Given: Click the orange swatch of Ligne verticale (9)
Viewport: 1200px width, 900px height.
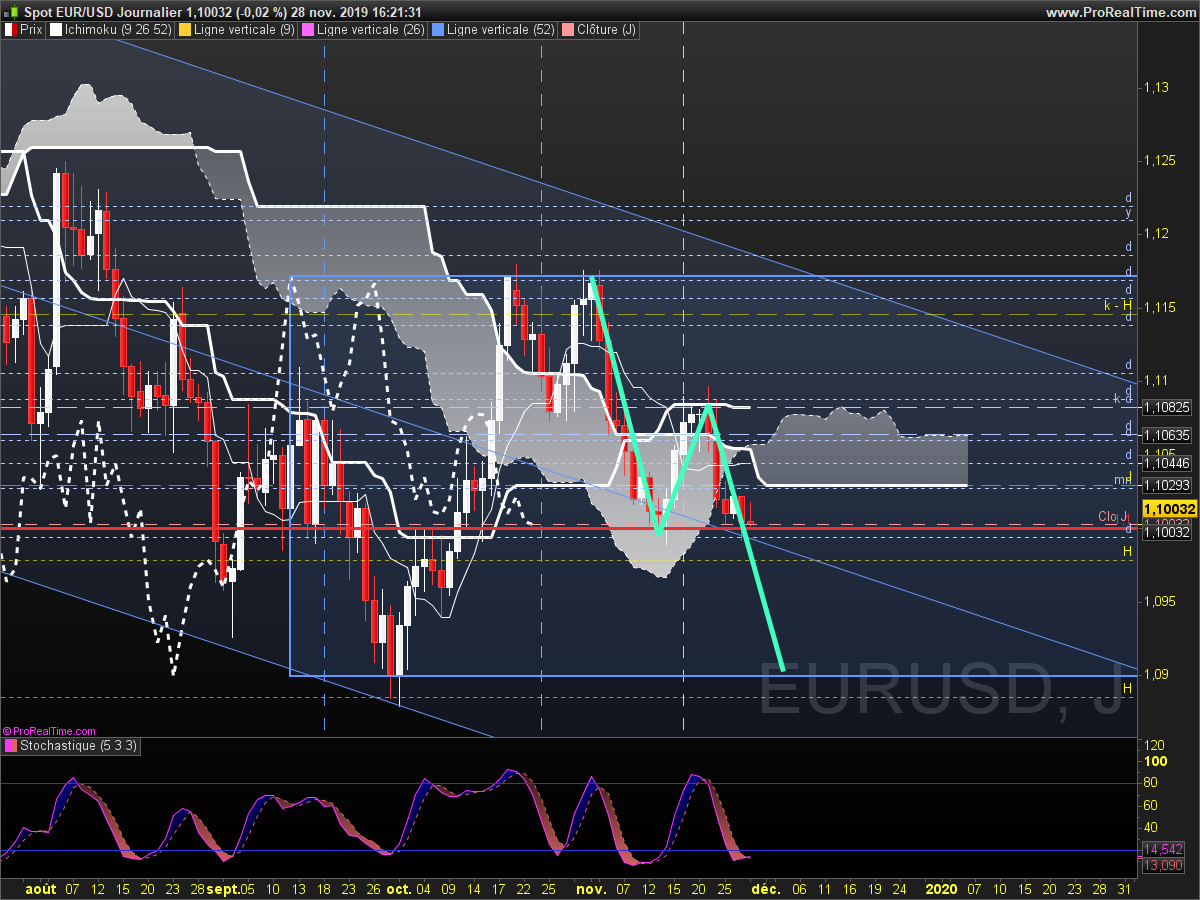Looking at the screenshot, I should pos(184,30).
